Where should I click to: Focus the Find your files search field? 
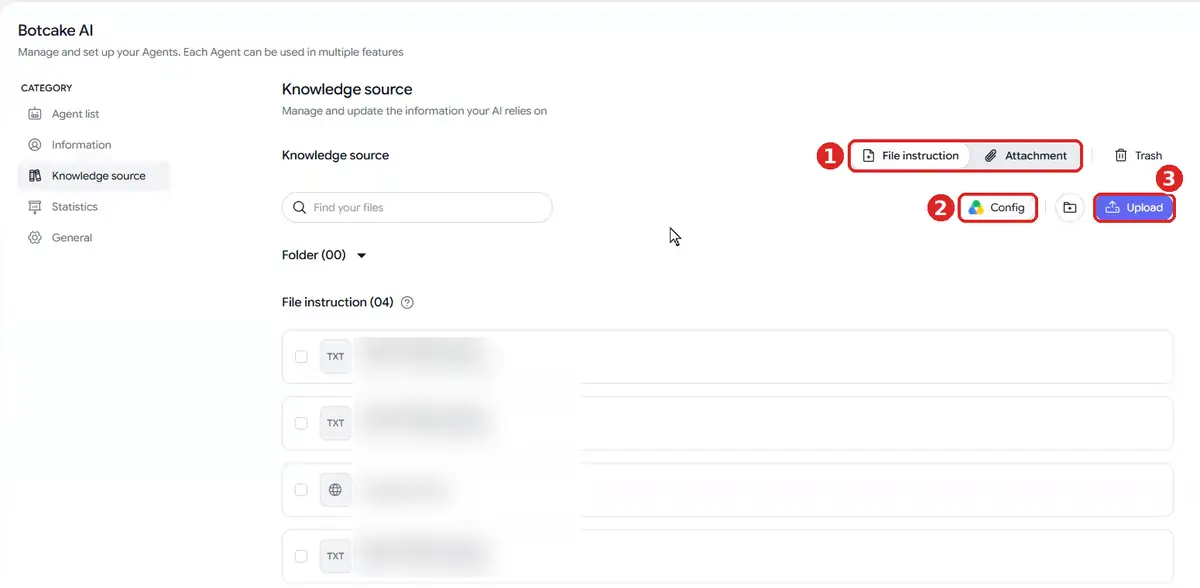[417, 208]
